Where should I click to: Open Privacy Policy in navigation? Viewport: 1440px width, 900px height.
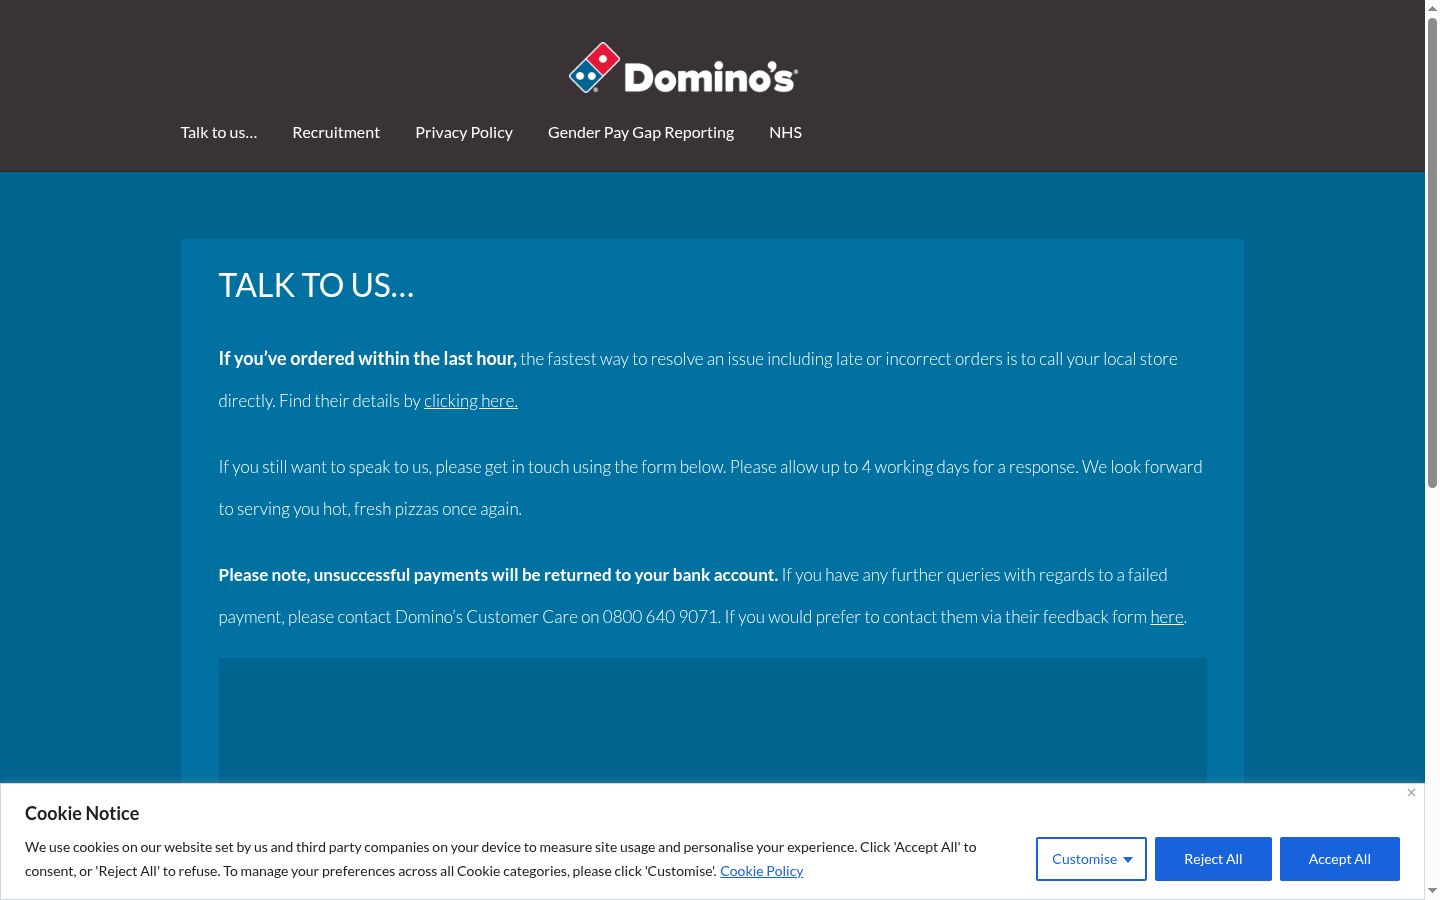pyautogui.click(x=464, y=132)
